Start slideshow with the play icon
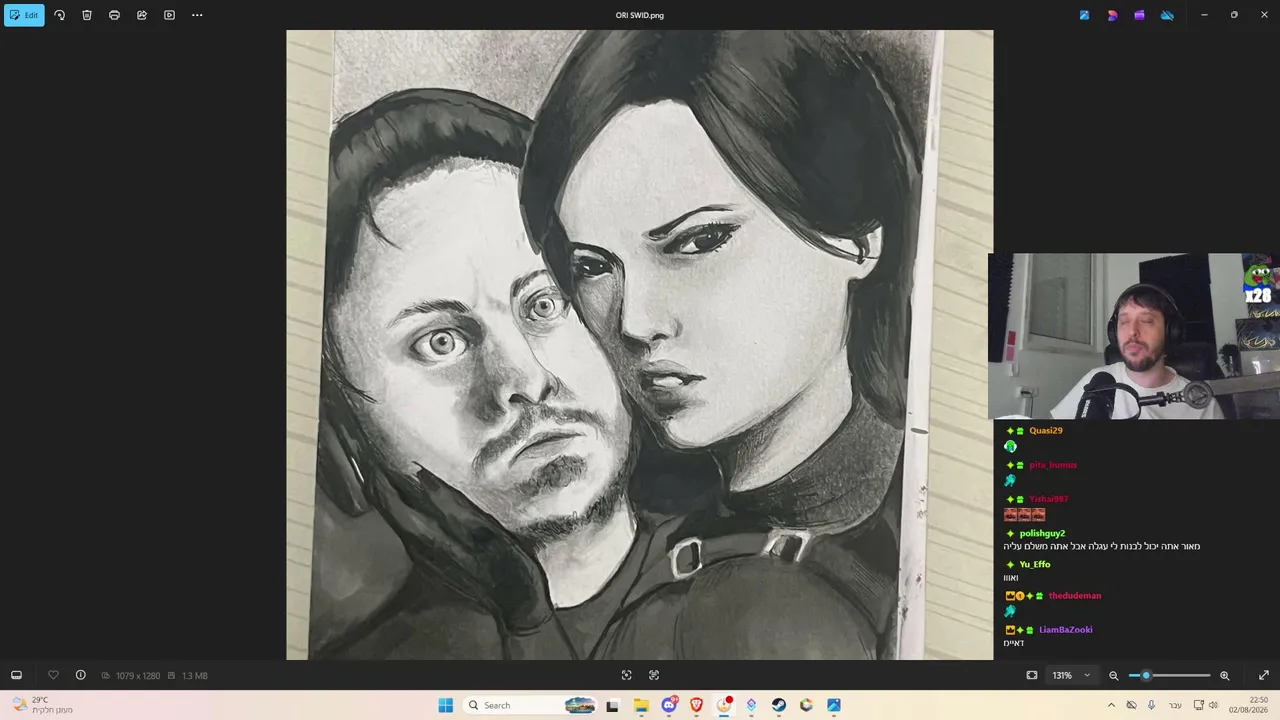The image size is (1280, 720). click(x=169, y=15)
